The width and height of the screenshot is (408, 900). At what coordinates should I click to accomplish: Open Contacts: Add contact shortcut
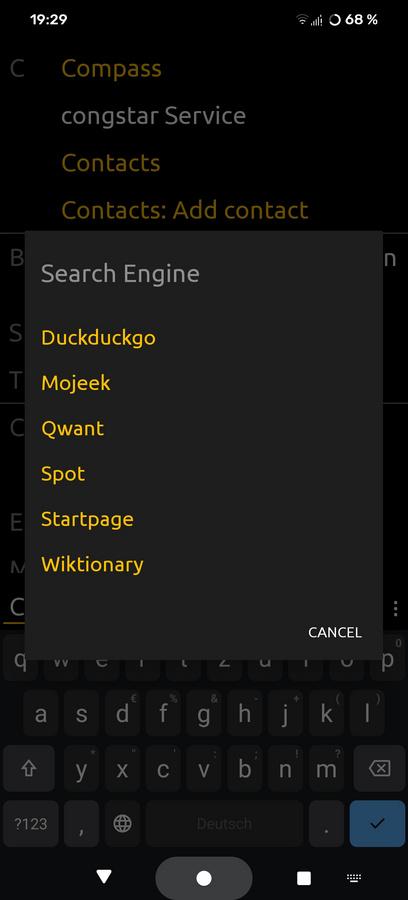coord(185,210)
